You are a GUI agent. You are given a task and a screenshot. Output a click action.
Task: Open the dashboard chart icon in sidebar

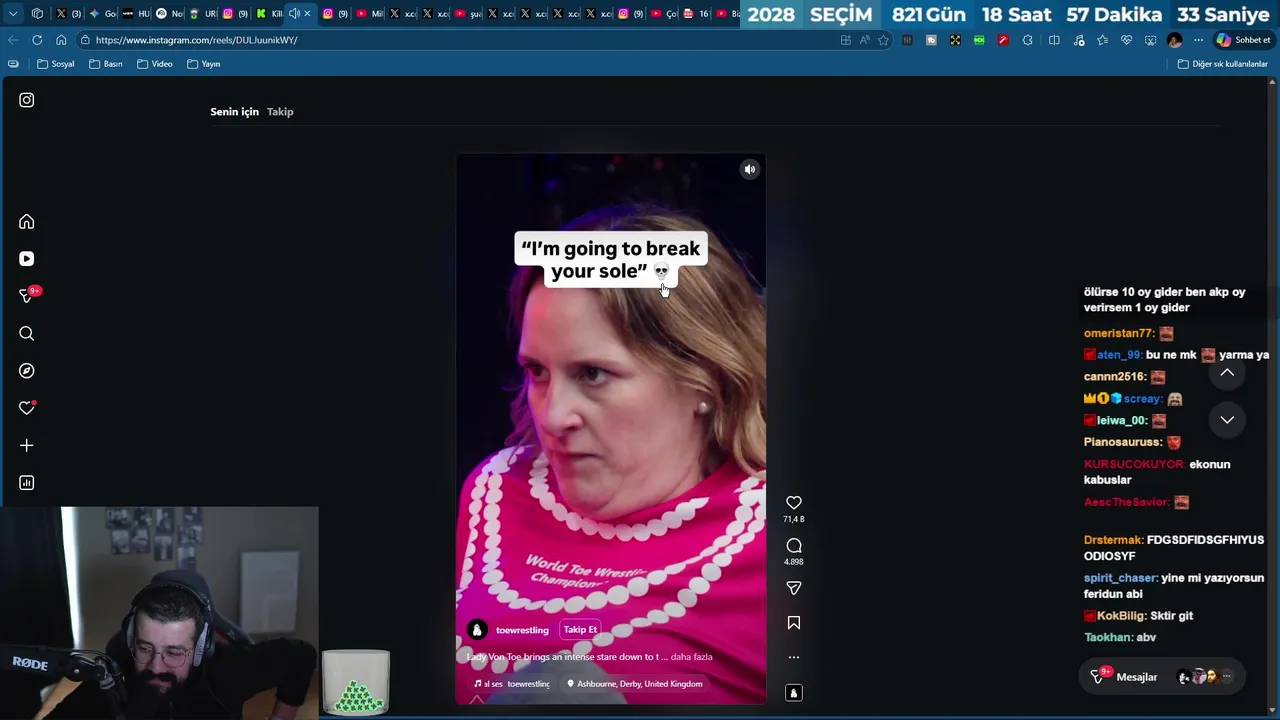(x=27, y=483)
